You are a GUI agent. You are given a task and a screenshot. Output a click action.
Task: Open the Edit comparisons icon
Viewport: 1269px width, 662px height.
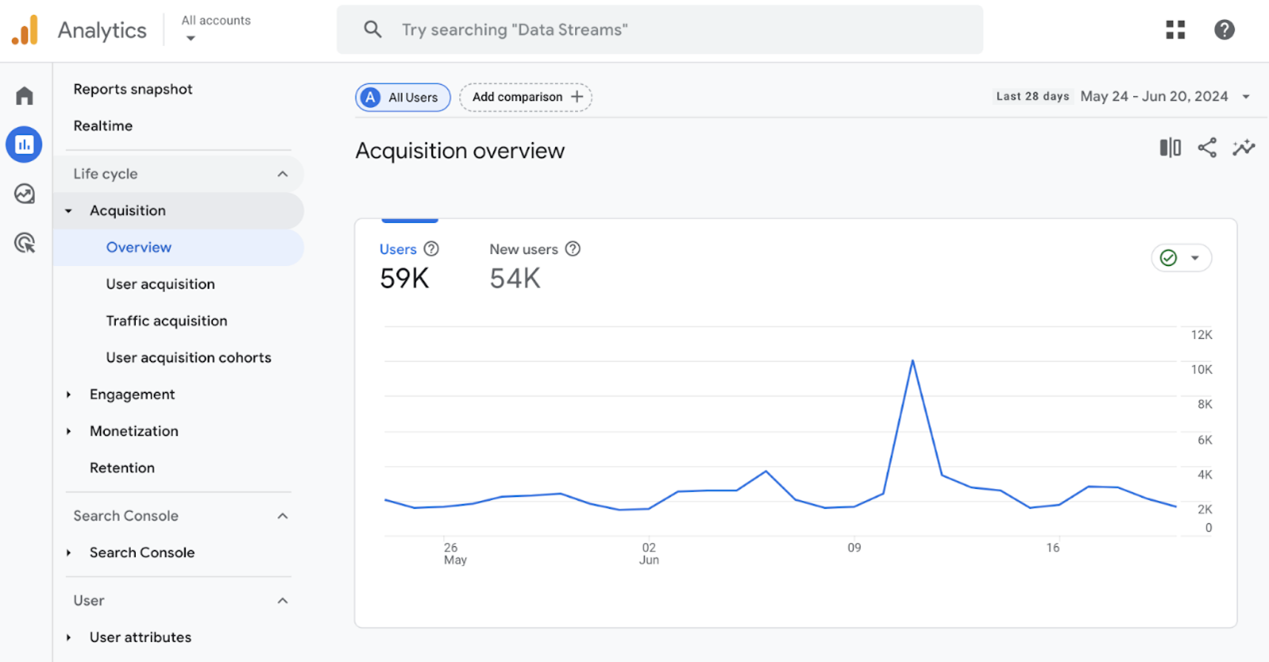tap(1170, 148)
